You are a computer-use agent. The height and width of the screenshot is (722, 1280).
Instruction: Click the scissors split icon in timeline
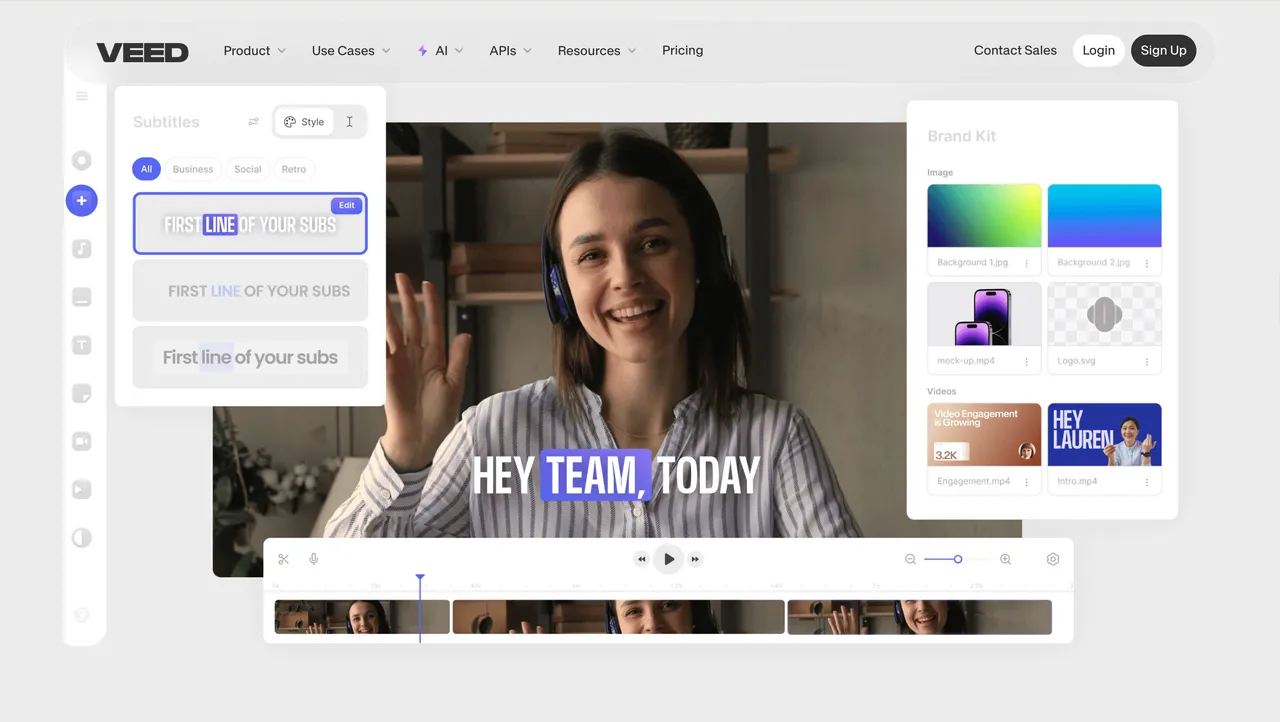coord(284,559)
